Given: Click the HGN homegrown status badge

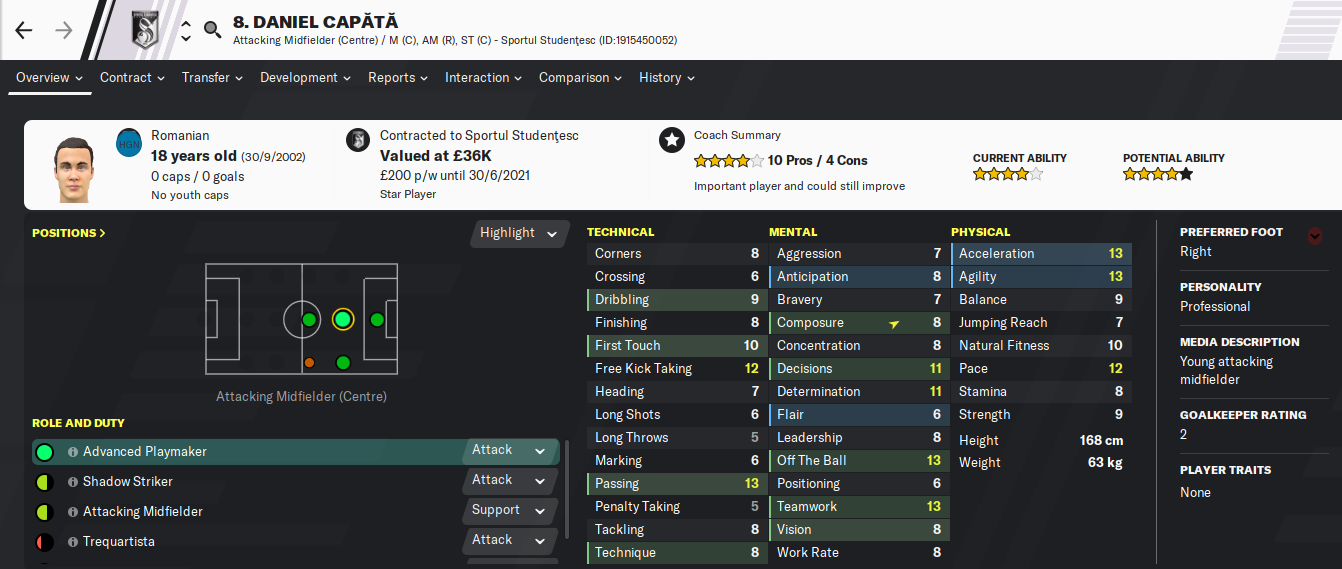Looking at the screenshot, I should tap(129, 141).
